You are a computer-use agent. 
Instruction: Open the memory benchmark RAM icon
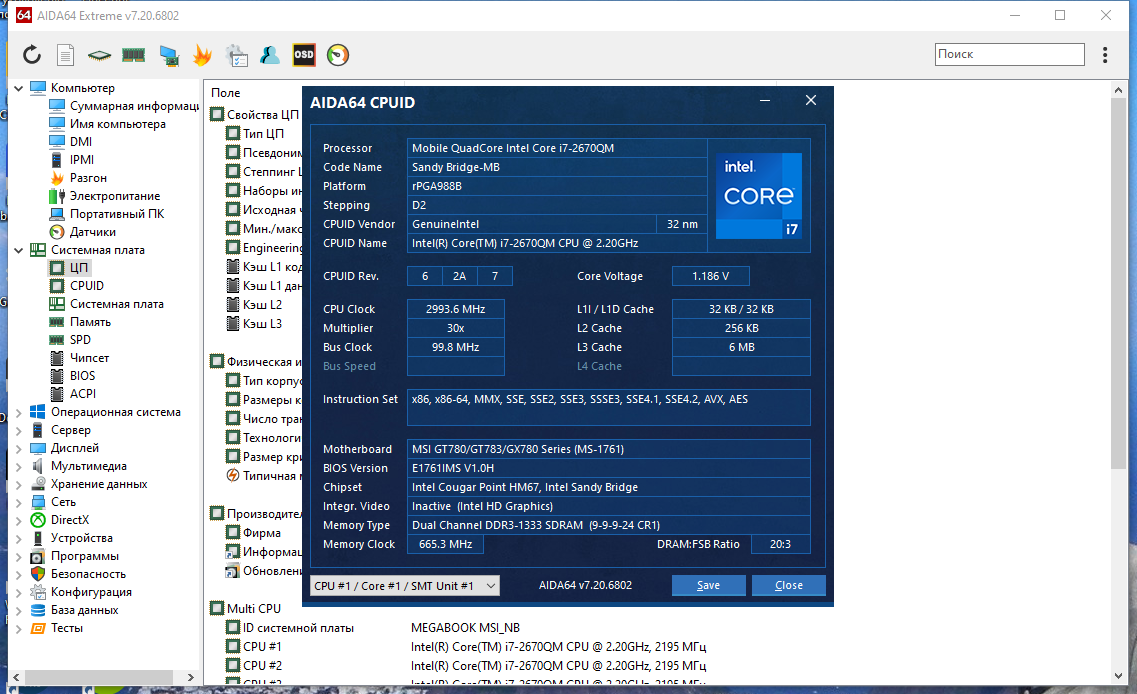(x=133, y=55)
